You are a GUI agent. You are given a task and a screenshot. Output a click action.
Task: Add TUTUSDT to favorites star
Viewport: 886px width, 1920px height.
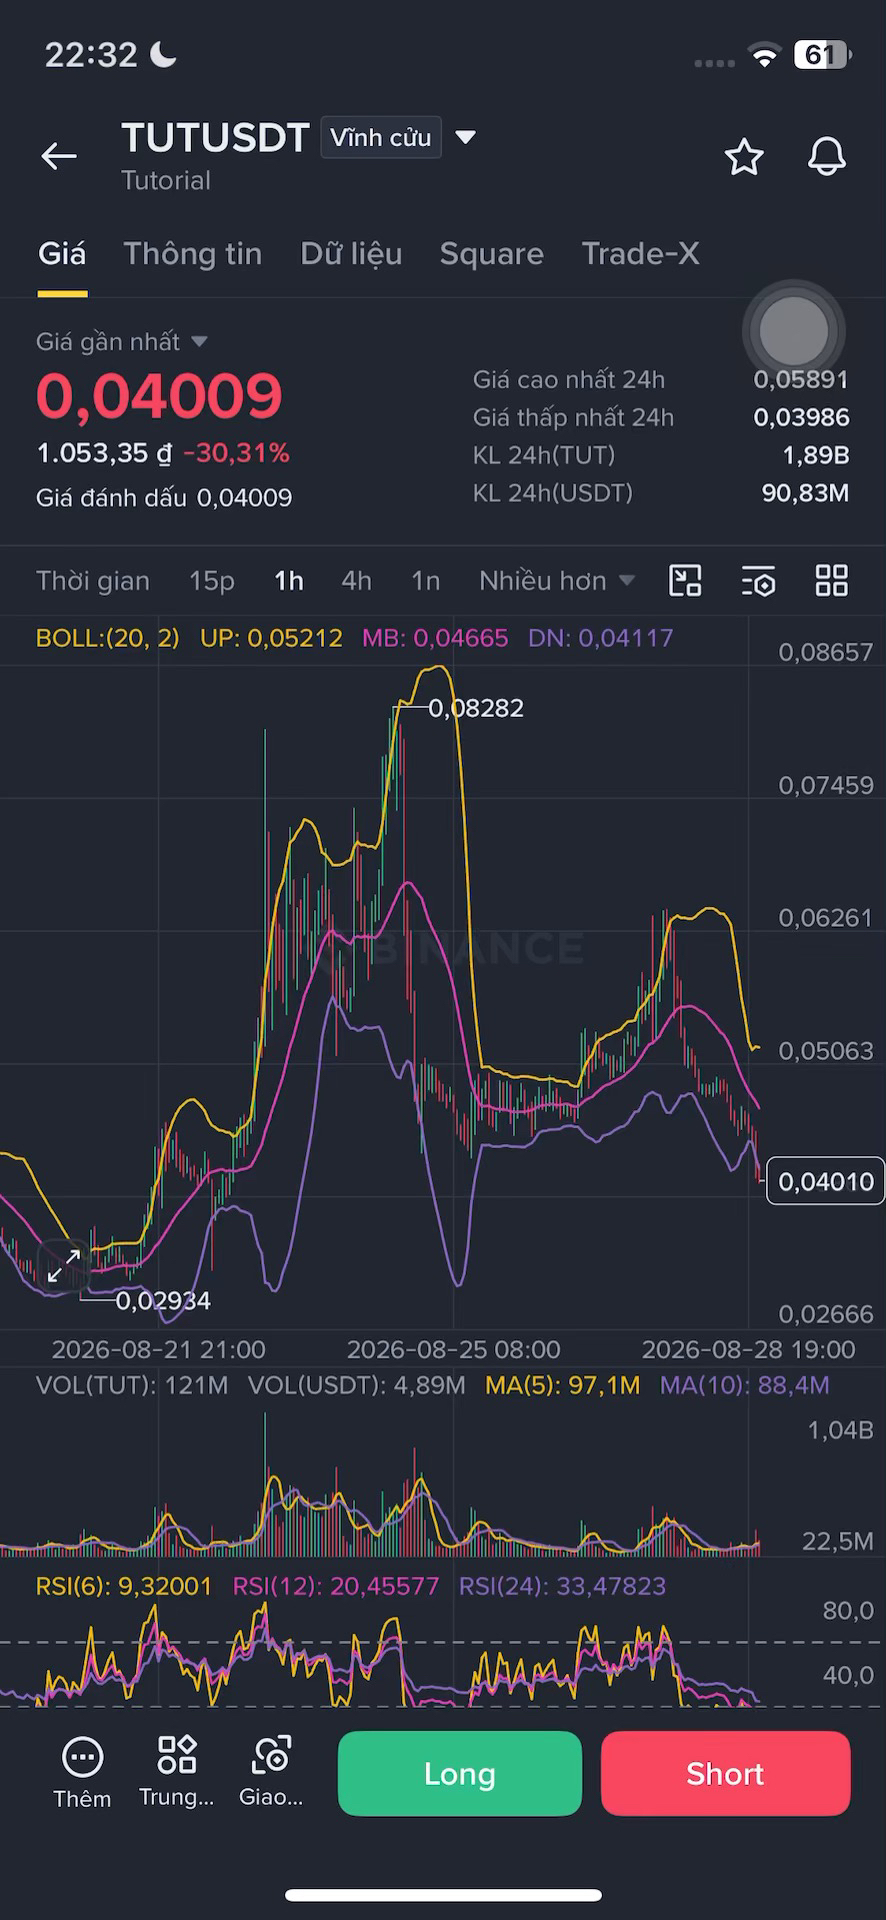tap(744, 157)
